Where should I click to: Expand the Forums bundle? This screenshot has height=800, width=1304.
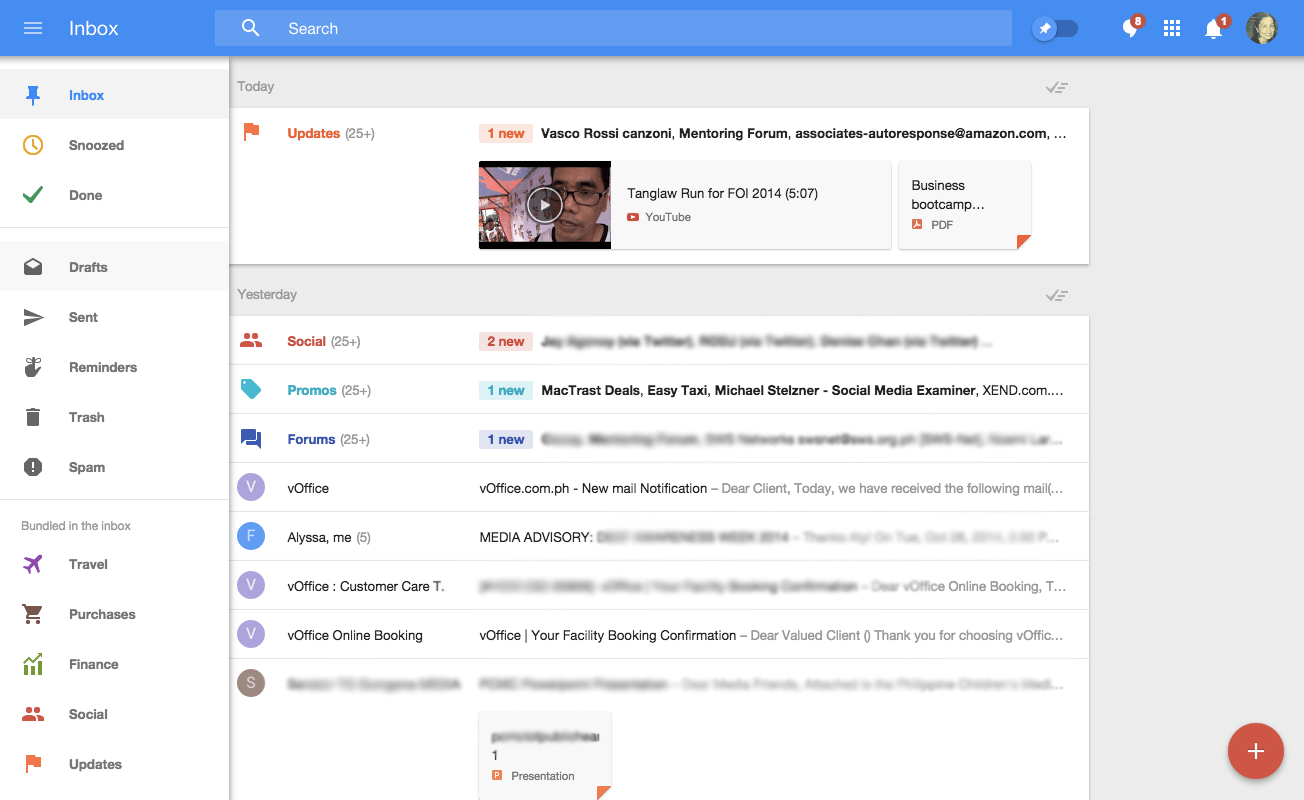(x=659, y=439)
